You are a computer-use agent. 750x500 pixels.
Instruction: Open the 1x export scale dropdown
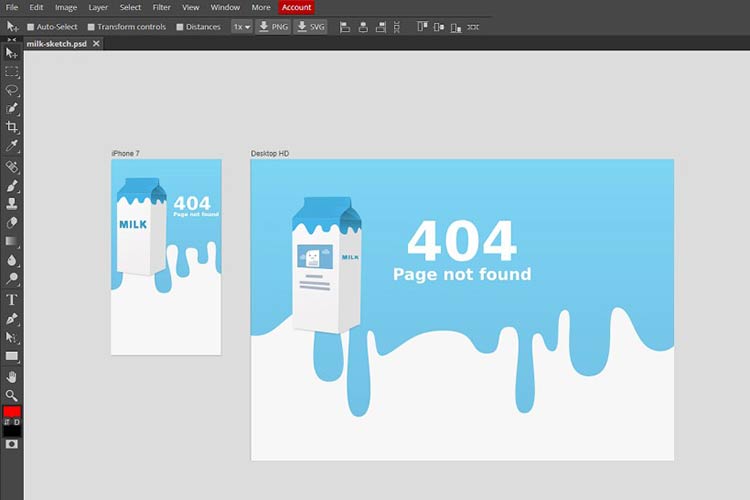[x=241, y=27]
